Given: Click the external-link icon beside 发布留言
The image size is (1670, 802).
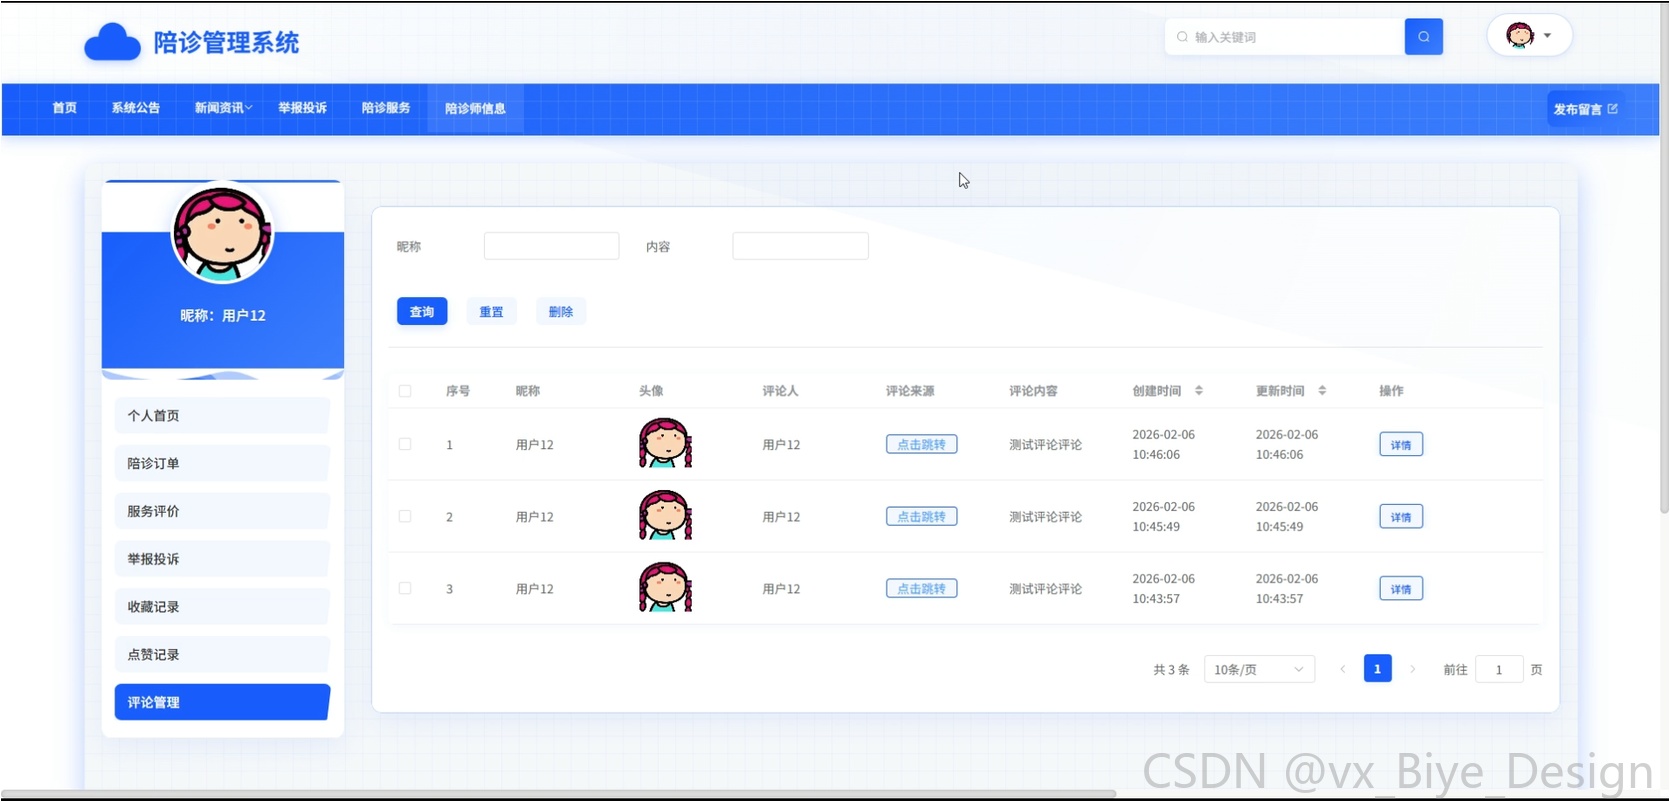Looking at the screenshot, I should tap(1612, 108).
